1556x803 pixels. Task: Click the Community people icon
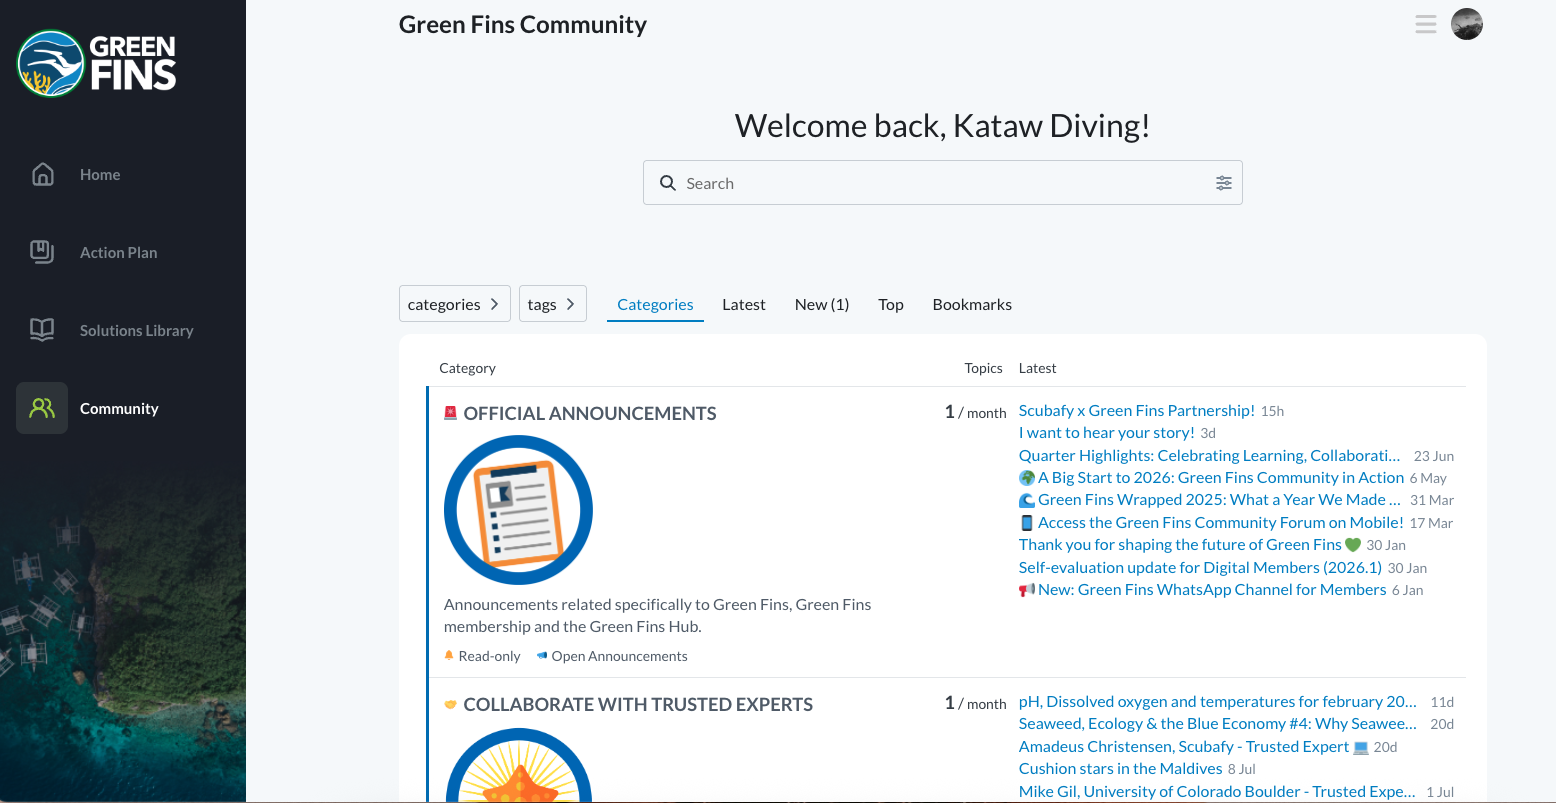tap(42, 408)
